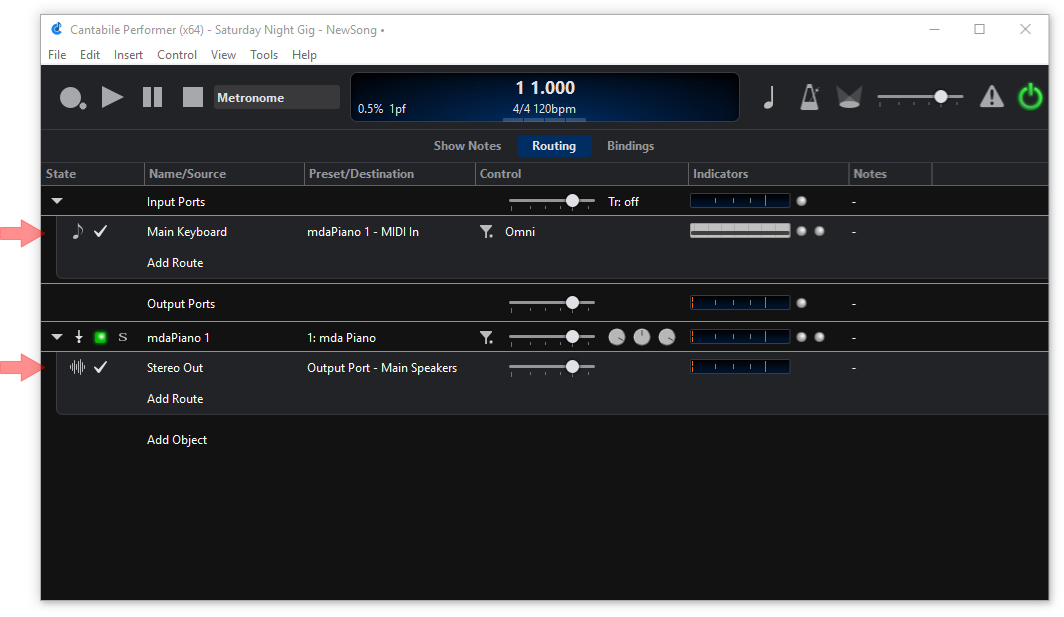Screen dimensions: 1064x617
Task: Open the Metronome transport selector
Action: [x=276, y=97]
